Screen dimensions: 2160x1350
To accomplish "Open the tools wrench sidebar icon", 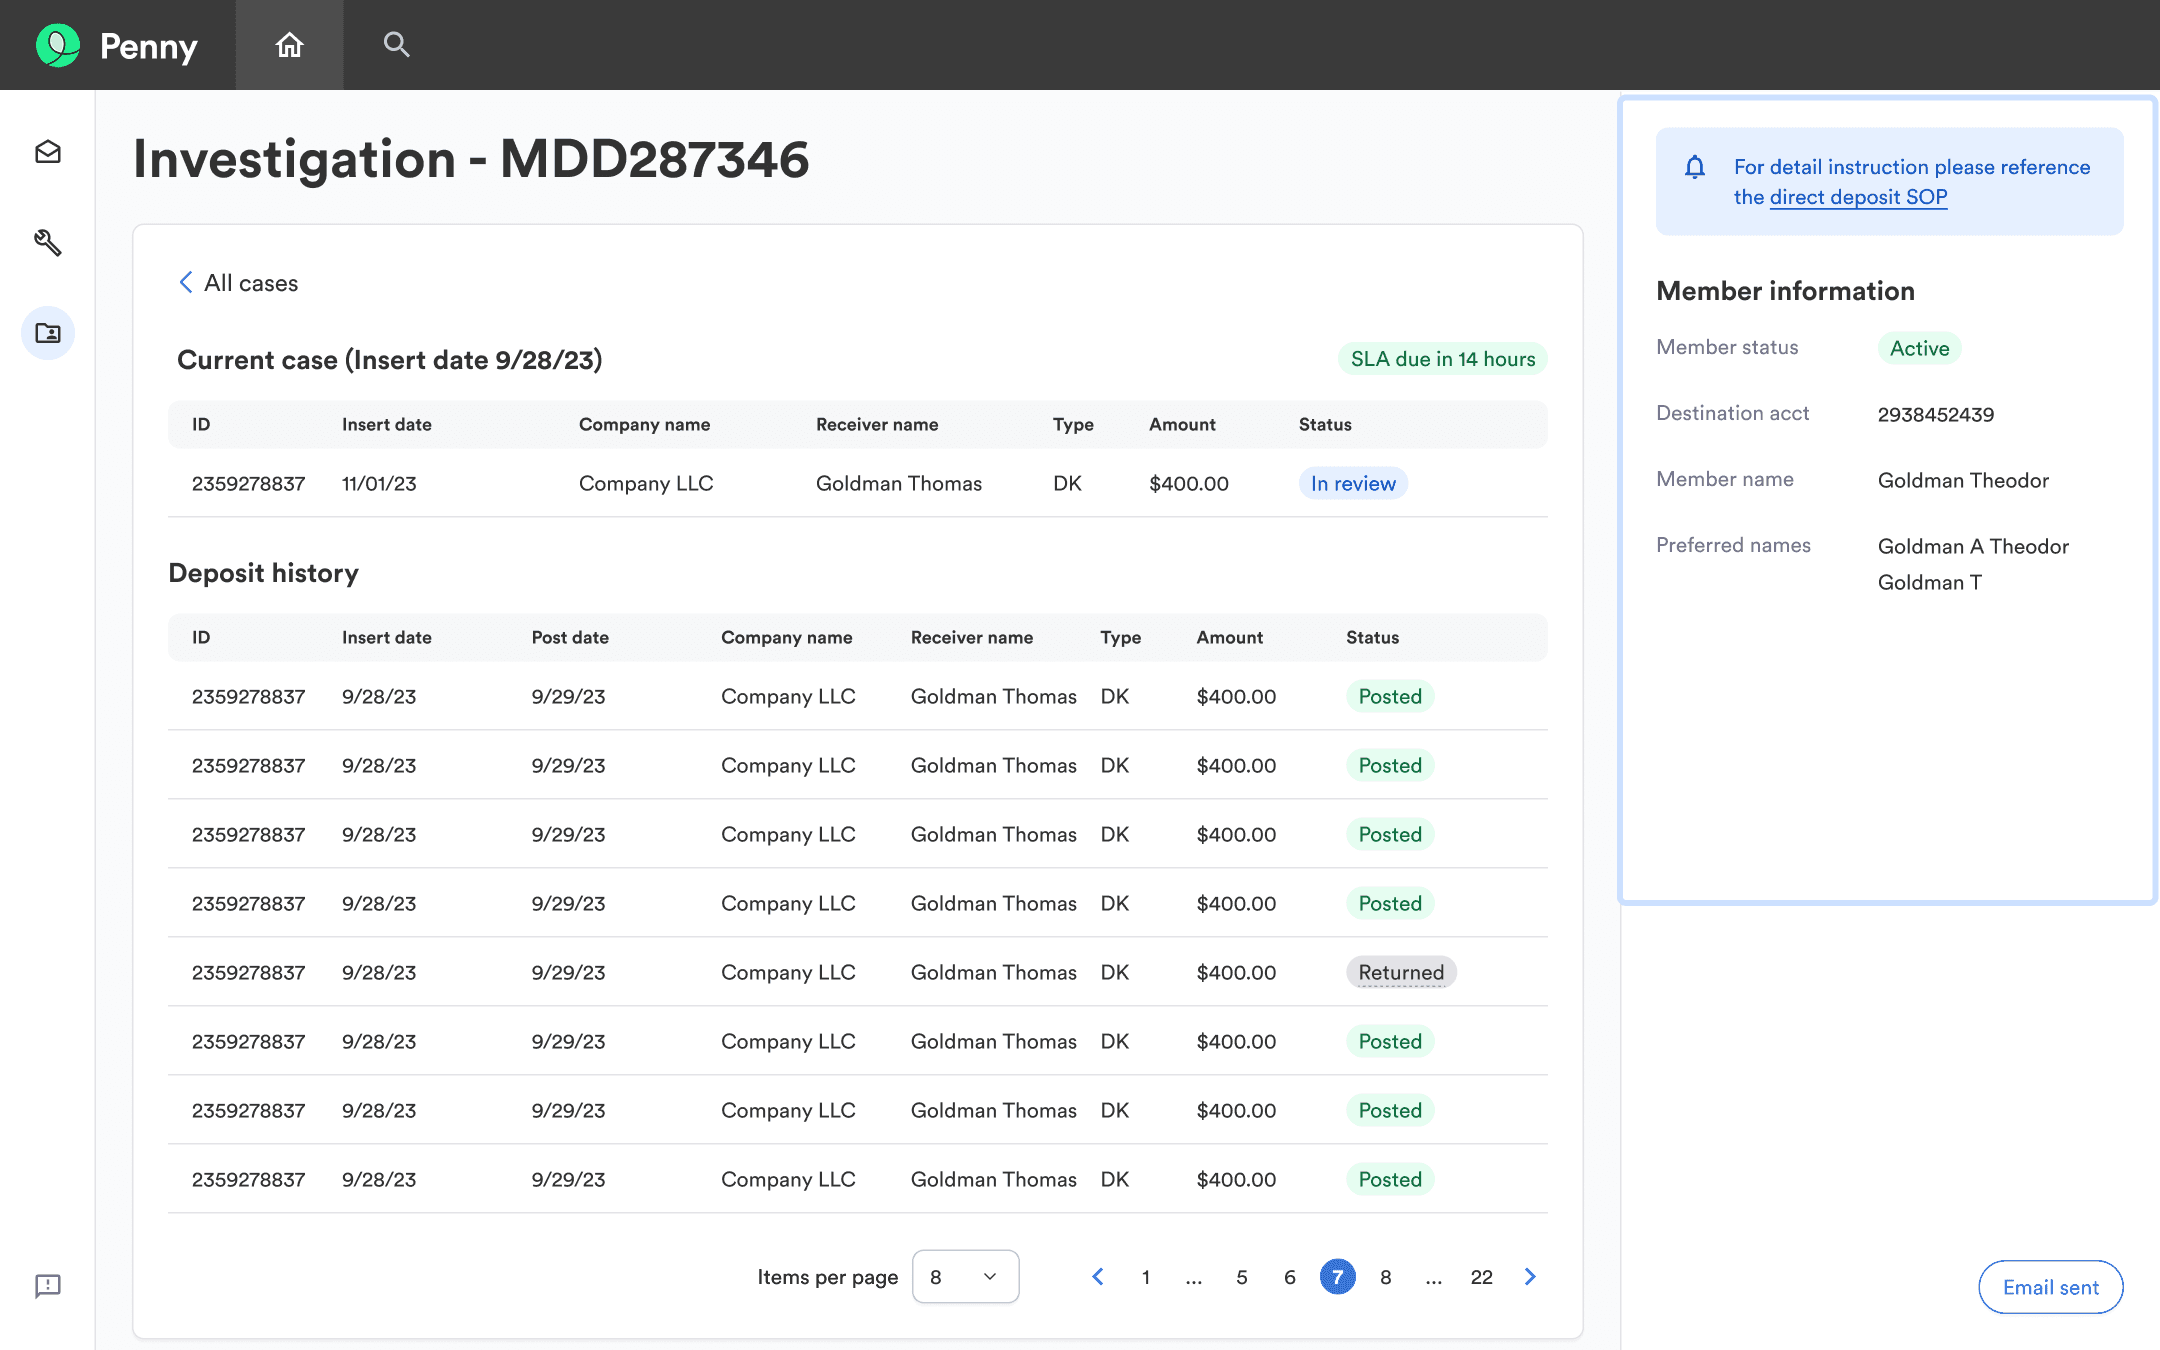I will [x=48, y=242].
